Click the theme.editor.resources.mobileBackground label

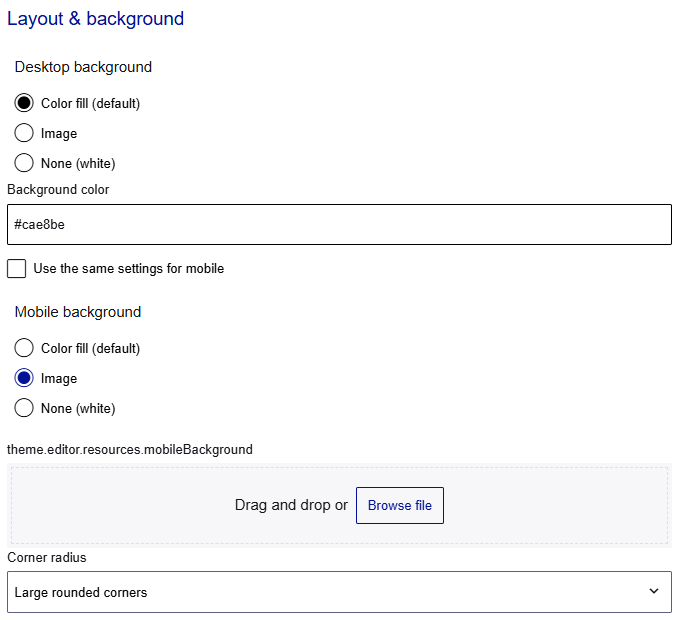pyautogui.click(x=130, y=449)
